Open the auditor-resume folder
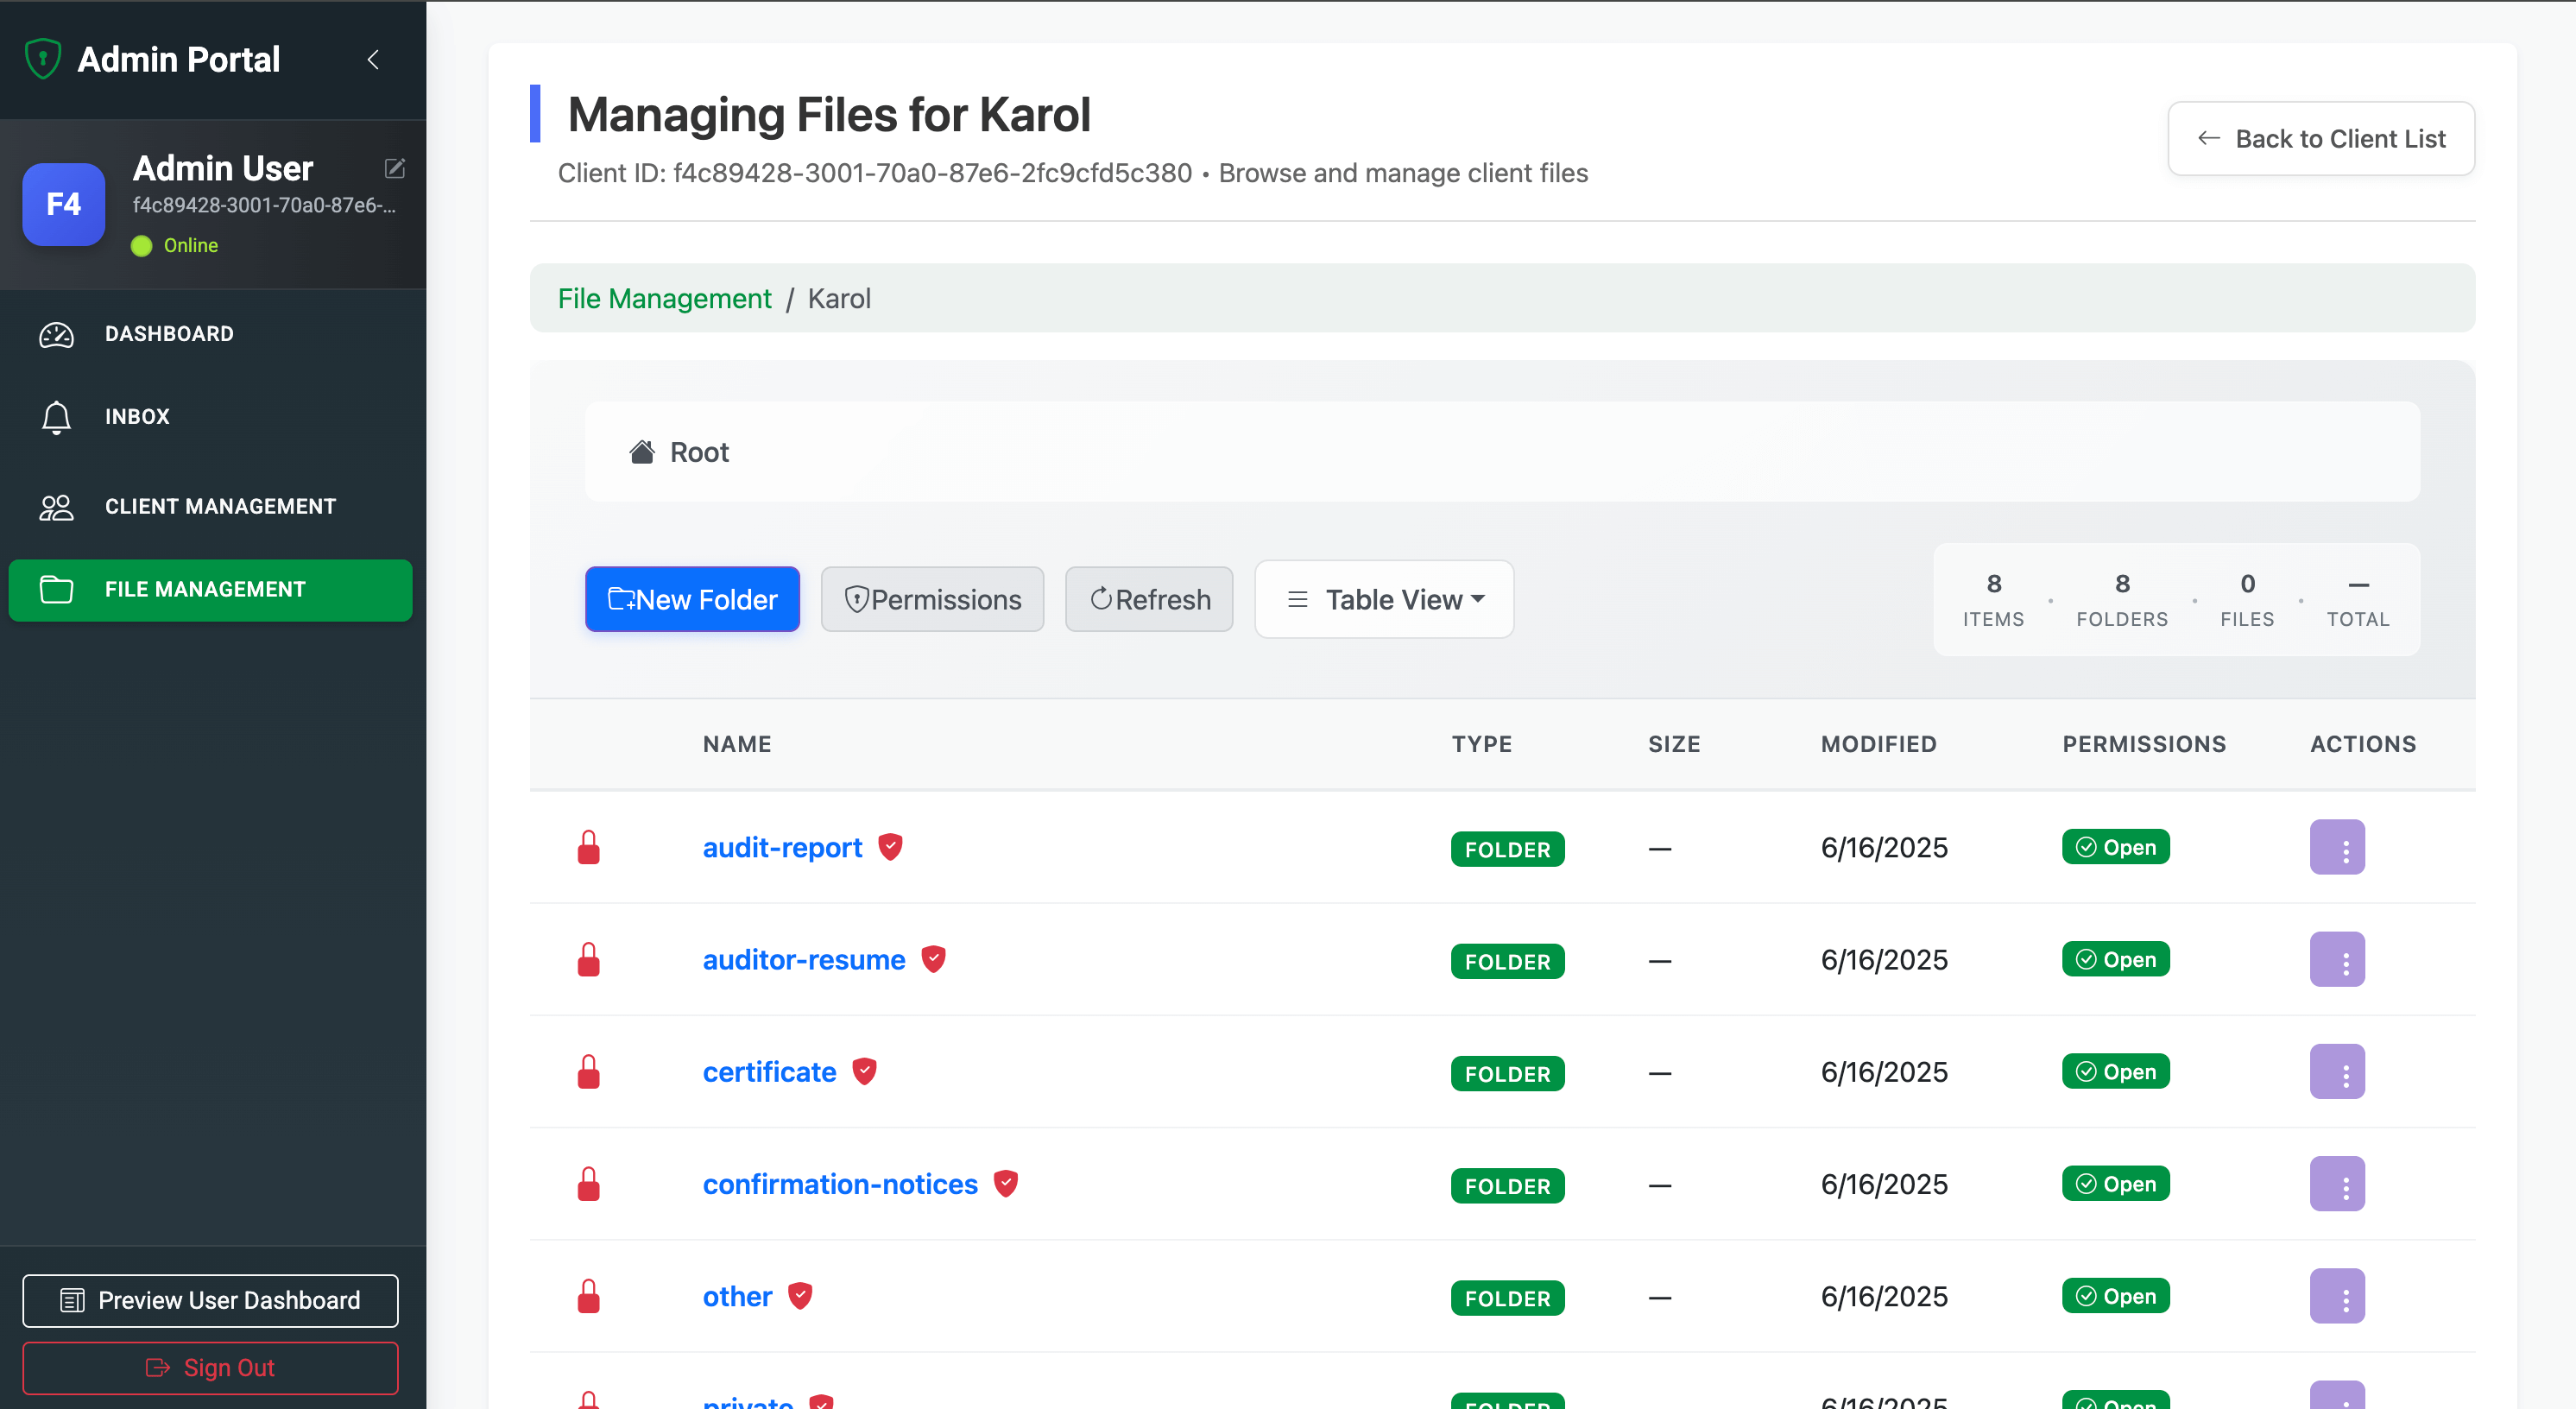 tap(803, 959)
